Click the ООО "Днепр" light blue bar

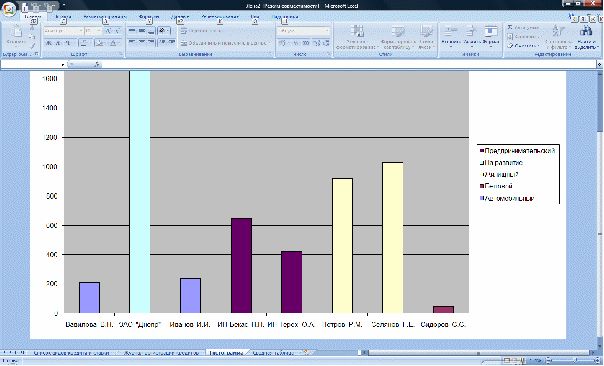click(140, 192)
